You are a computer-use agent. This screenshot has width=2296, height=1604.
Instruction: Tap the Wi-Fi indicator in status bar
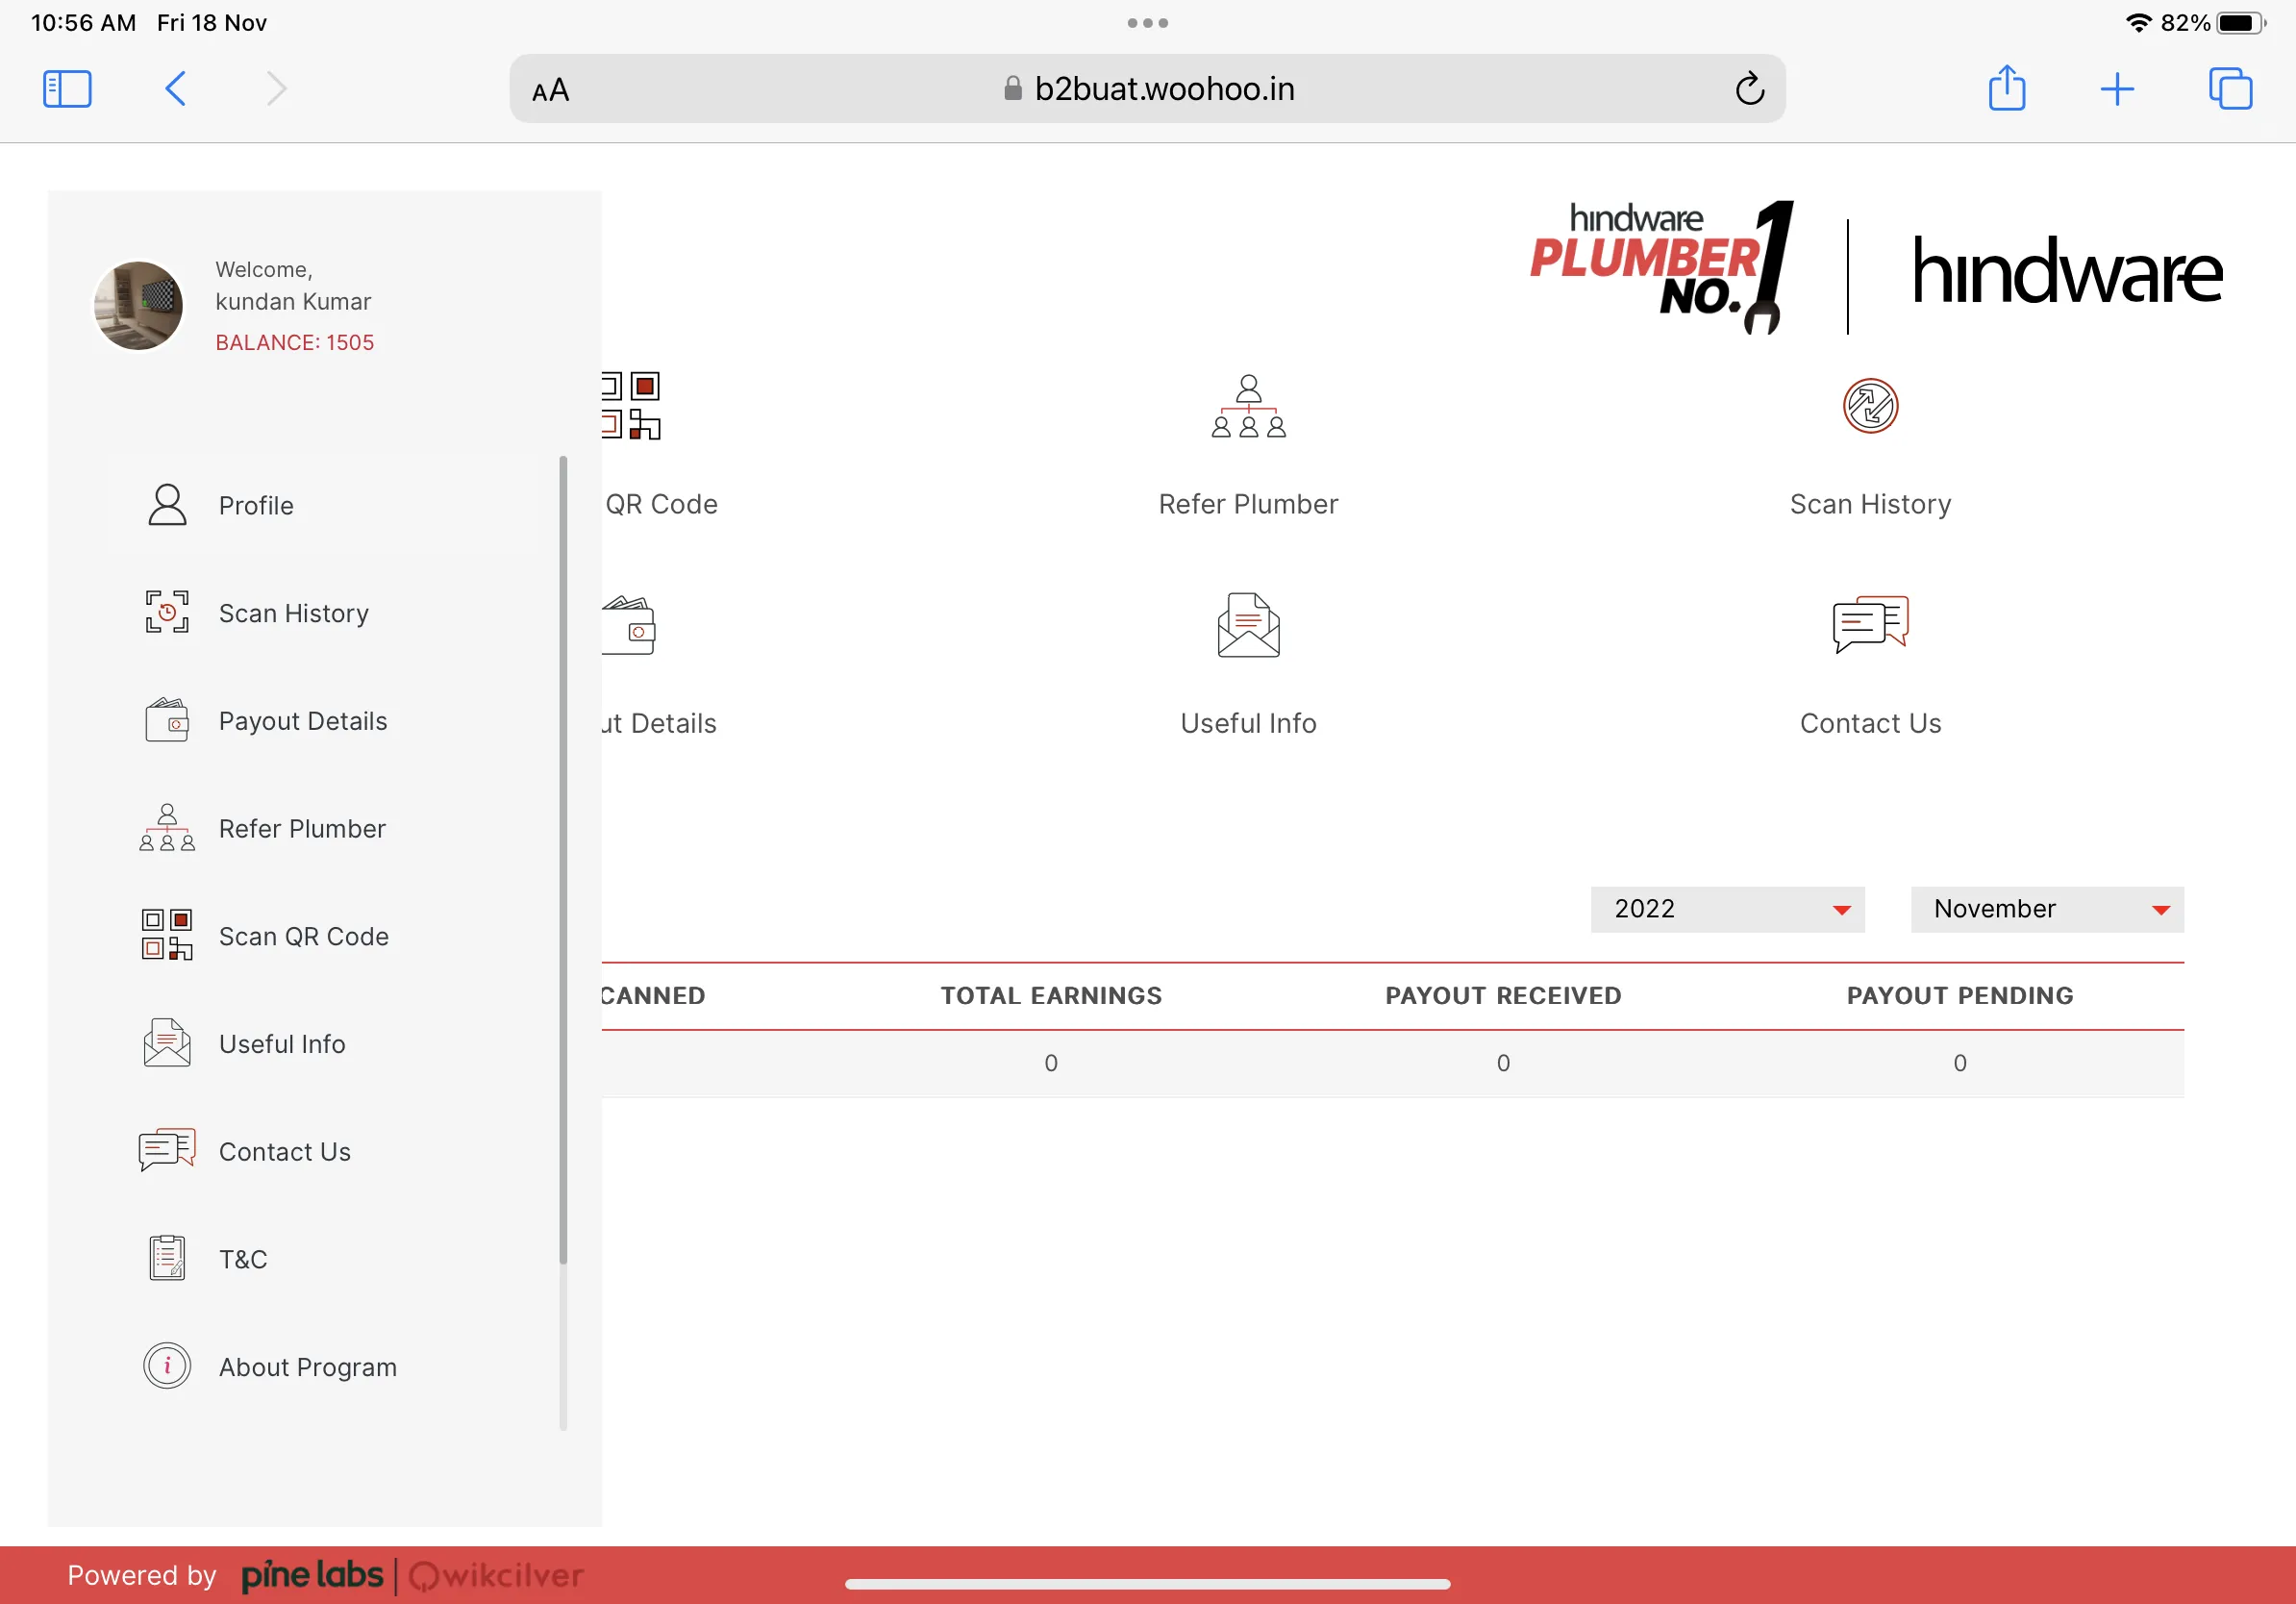tap(2138, 22)
